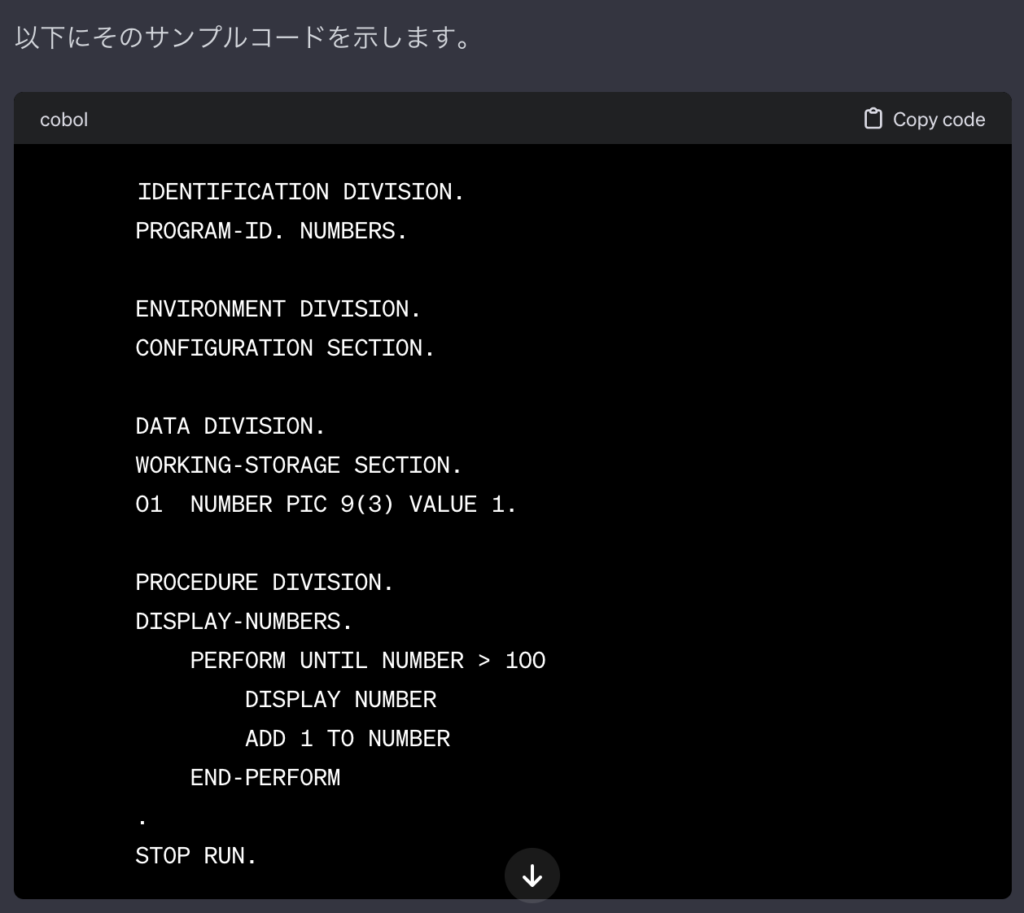Click the Copy code button text
Image resolution: width=1024 pixels, height=913 pixels.
pyautogui.click(x=938, y=119)
